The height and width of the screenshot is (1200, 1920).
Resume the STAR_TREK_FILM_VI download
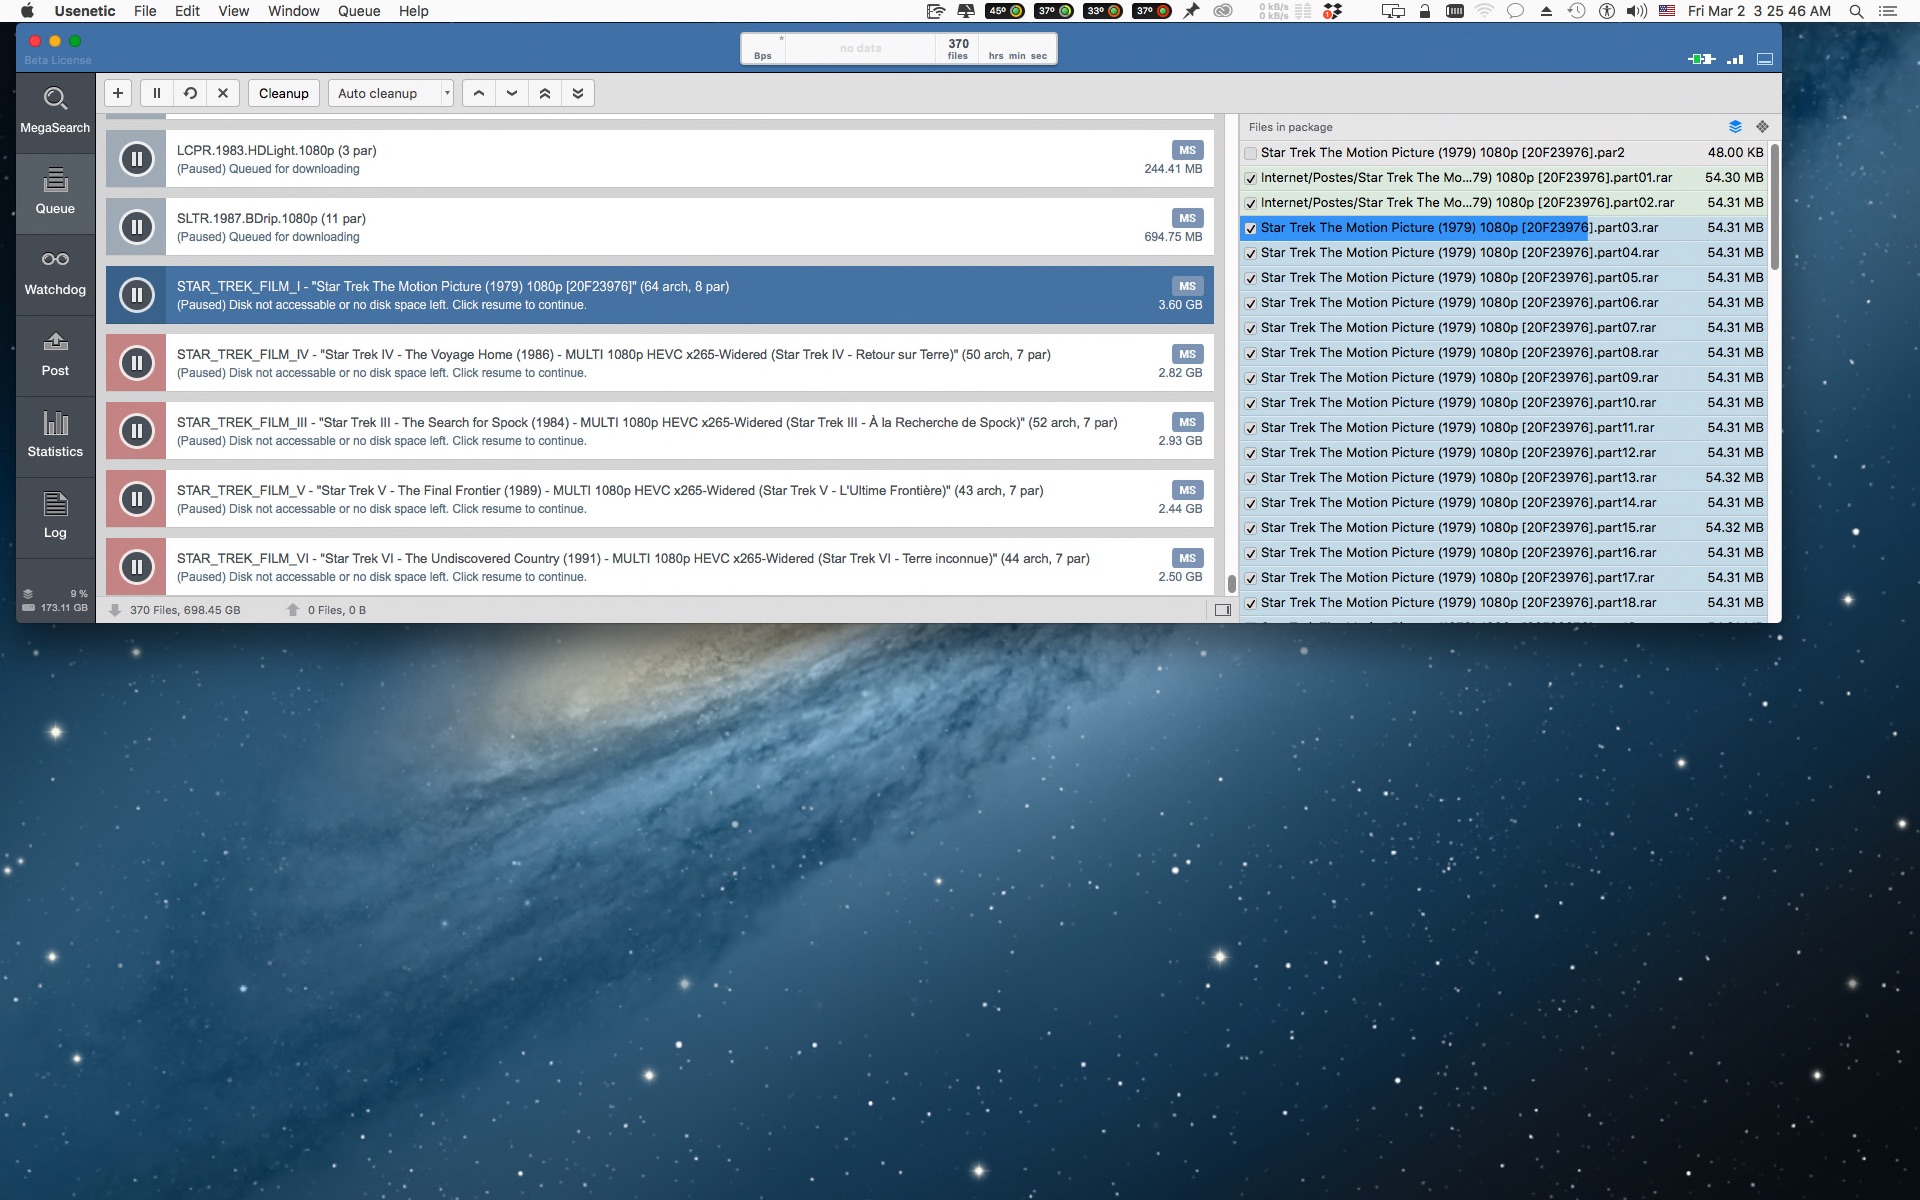point(137,567)
